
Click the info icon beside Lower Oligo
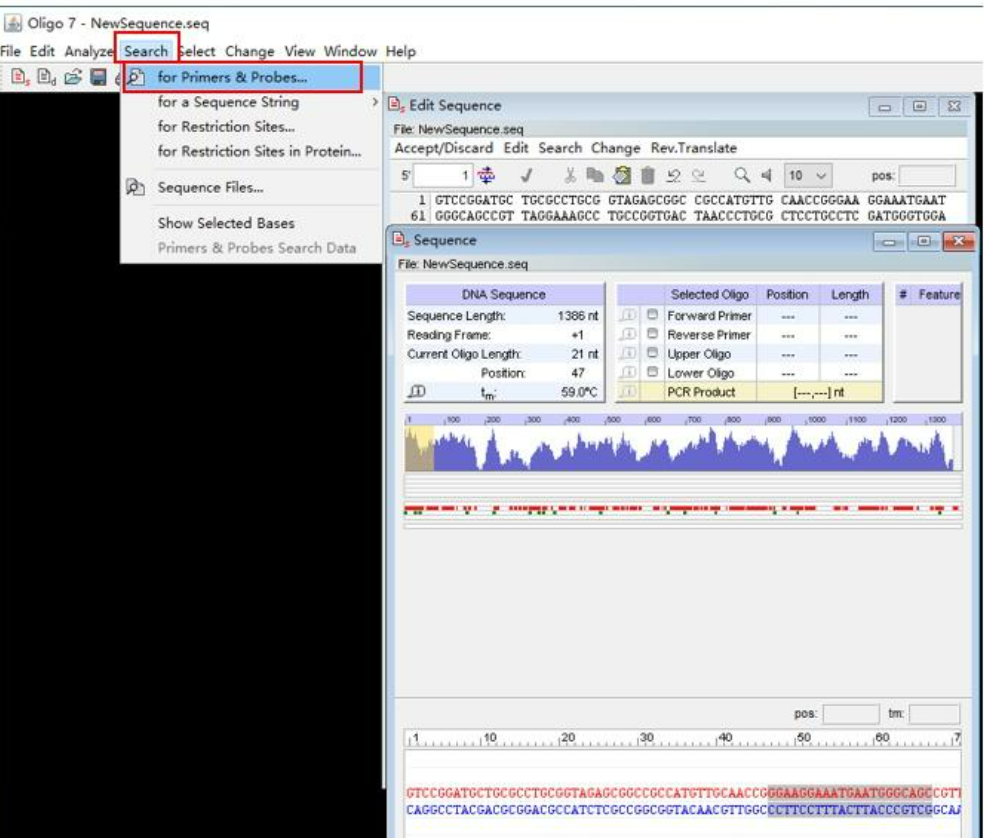click(628, 372)
